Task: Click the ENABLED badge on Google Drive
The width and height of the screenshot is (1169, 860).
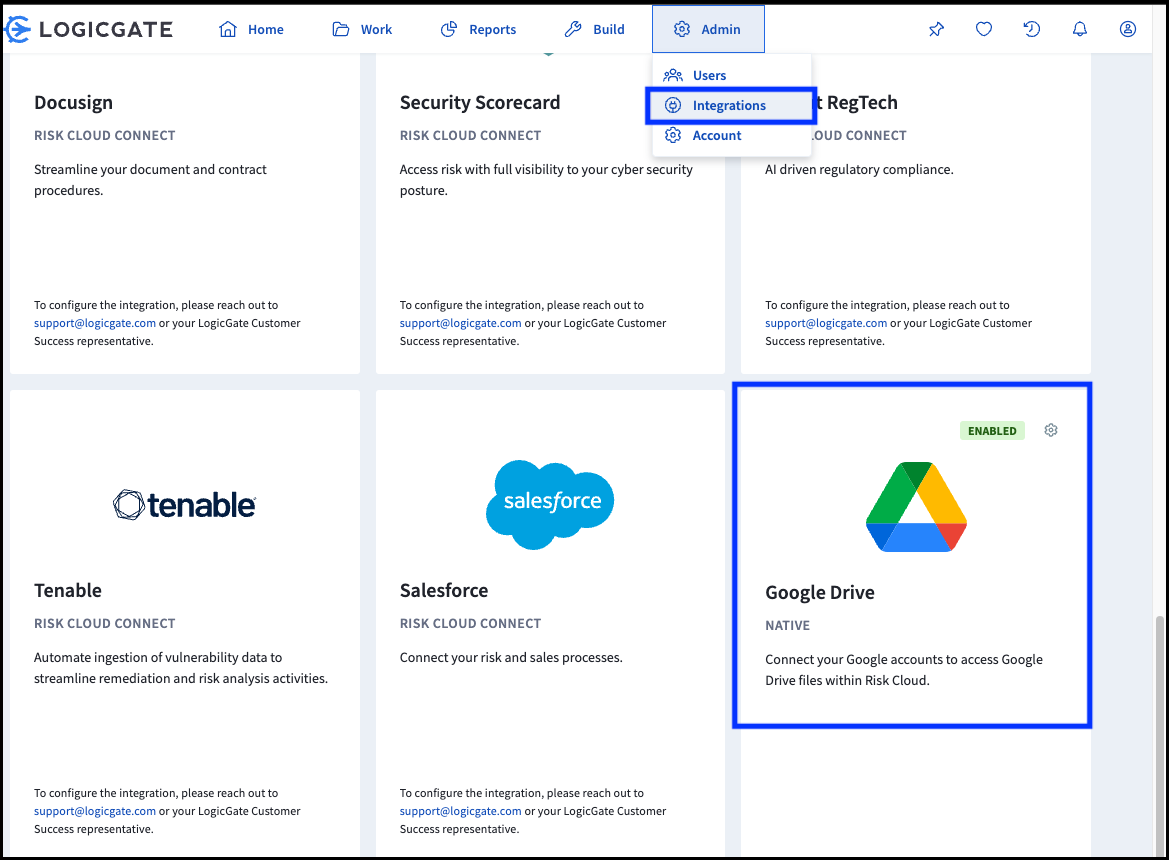Action: [x=992, y=431]
